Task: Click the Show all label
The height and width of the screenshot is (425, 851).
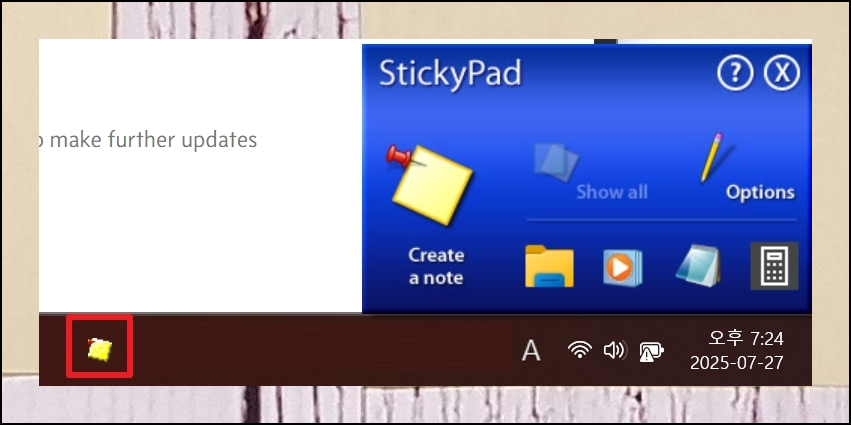Action: [612, 193]
